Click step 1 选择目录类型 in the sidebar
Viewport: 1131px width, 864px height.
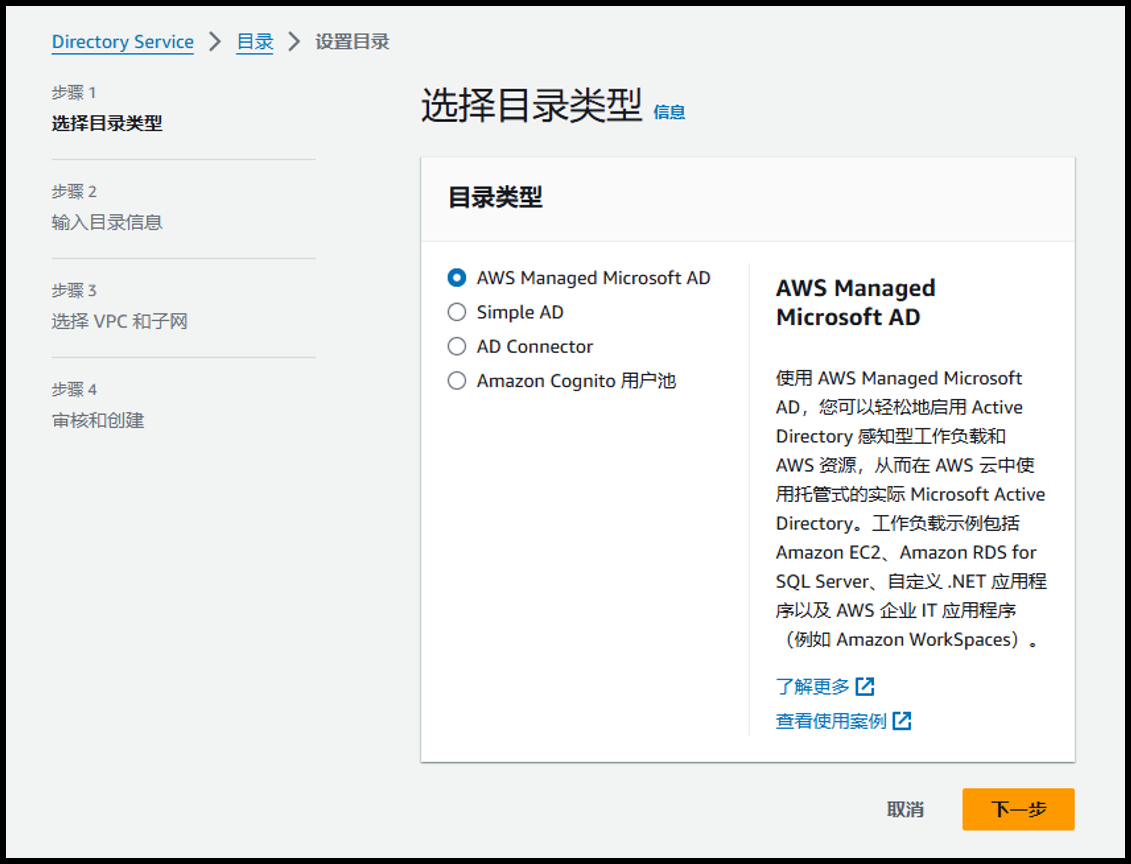point(107,123)
